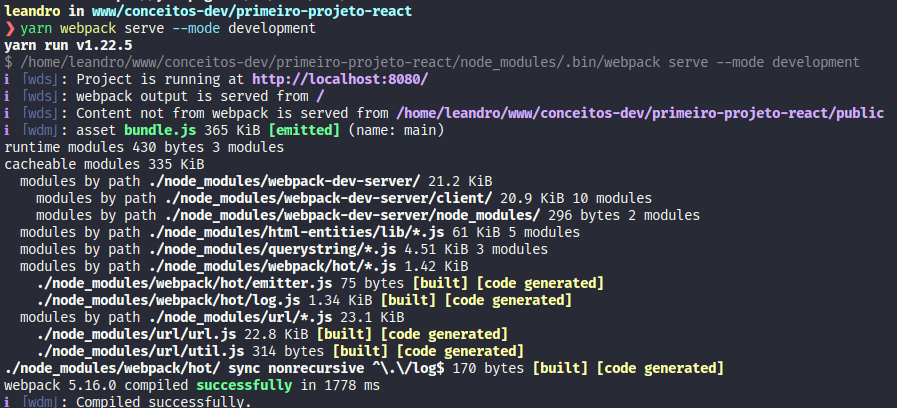Open the http://localhost:8080/ link
The width and height of the screenshot is (897, 408).
point(340,79)
